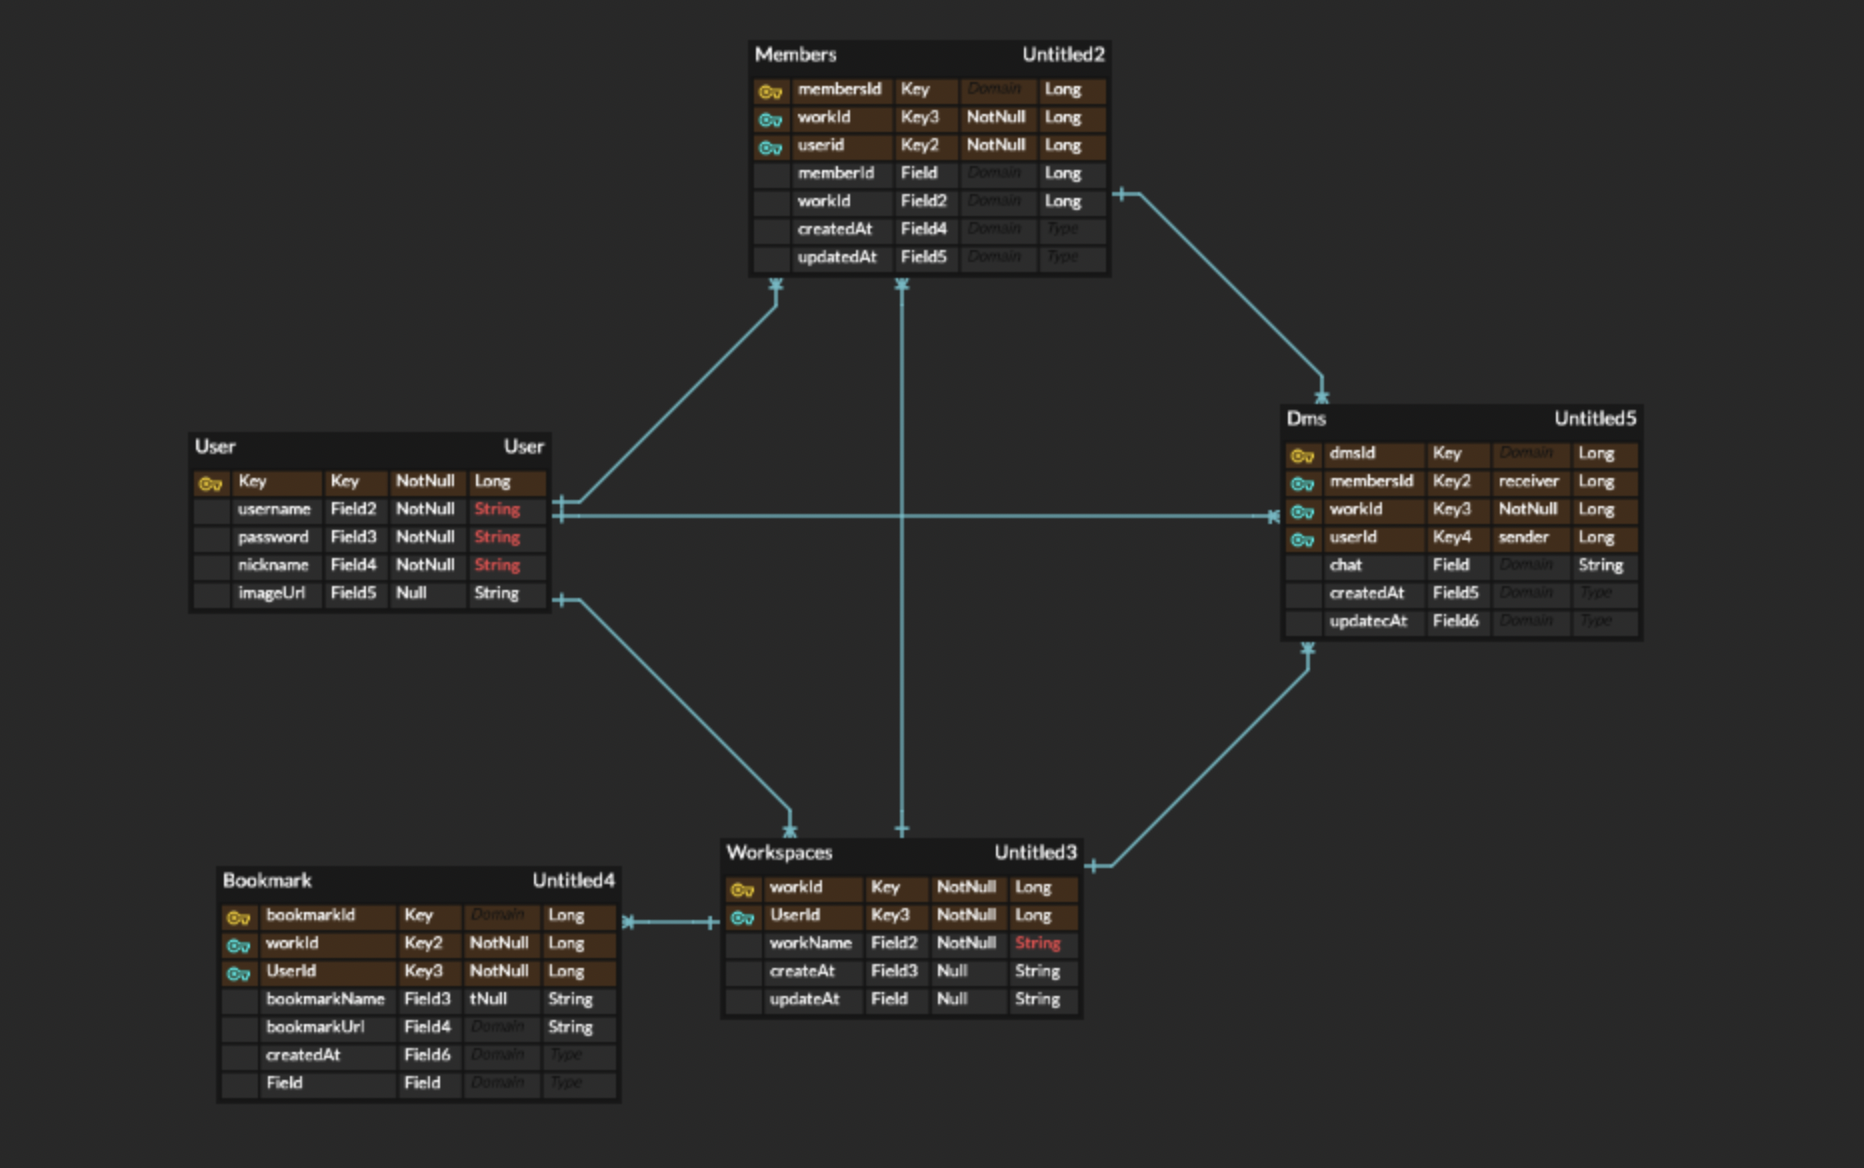1864x1168 pixels.
Task: Click the Untitled5 label on the Dms table
Action: 1594,419
